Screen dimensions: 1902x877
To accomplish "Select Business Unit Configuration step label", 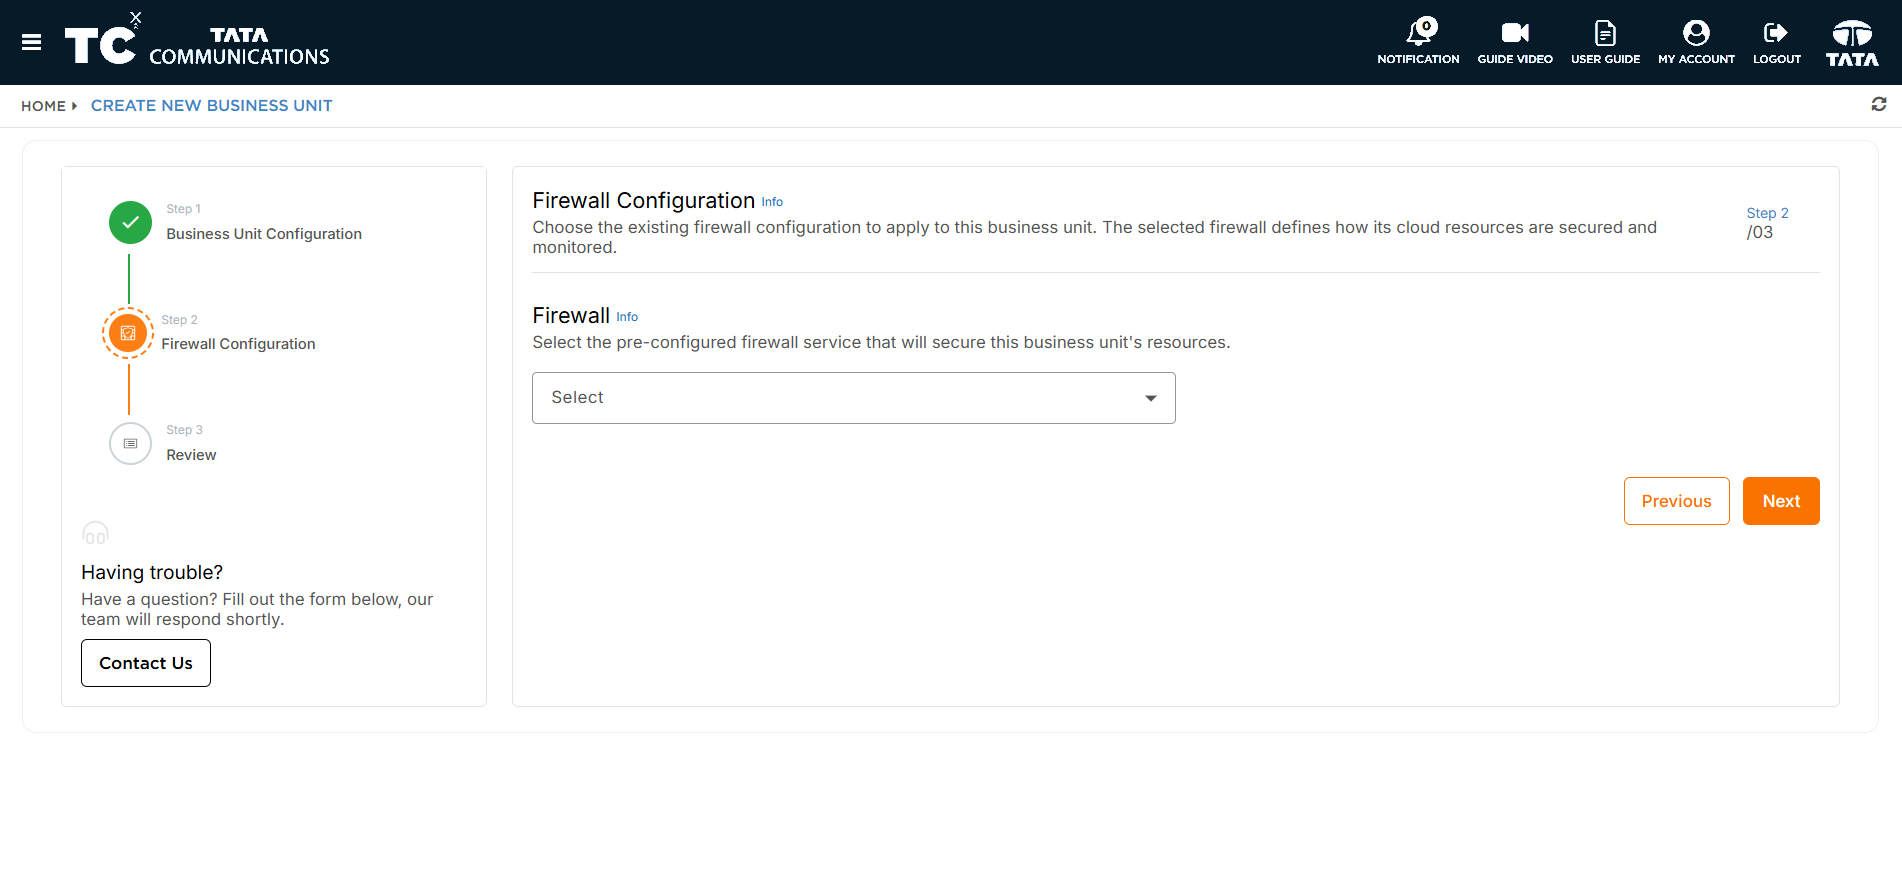I will click(264, 234).
